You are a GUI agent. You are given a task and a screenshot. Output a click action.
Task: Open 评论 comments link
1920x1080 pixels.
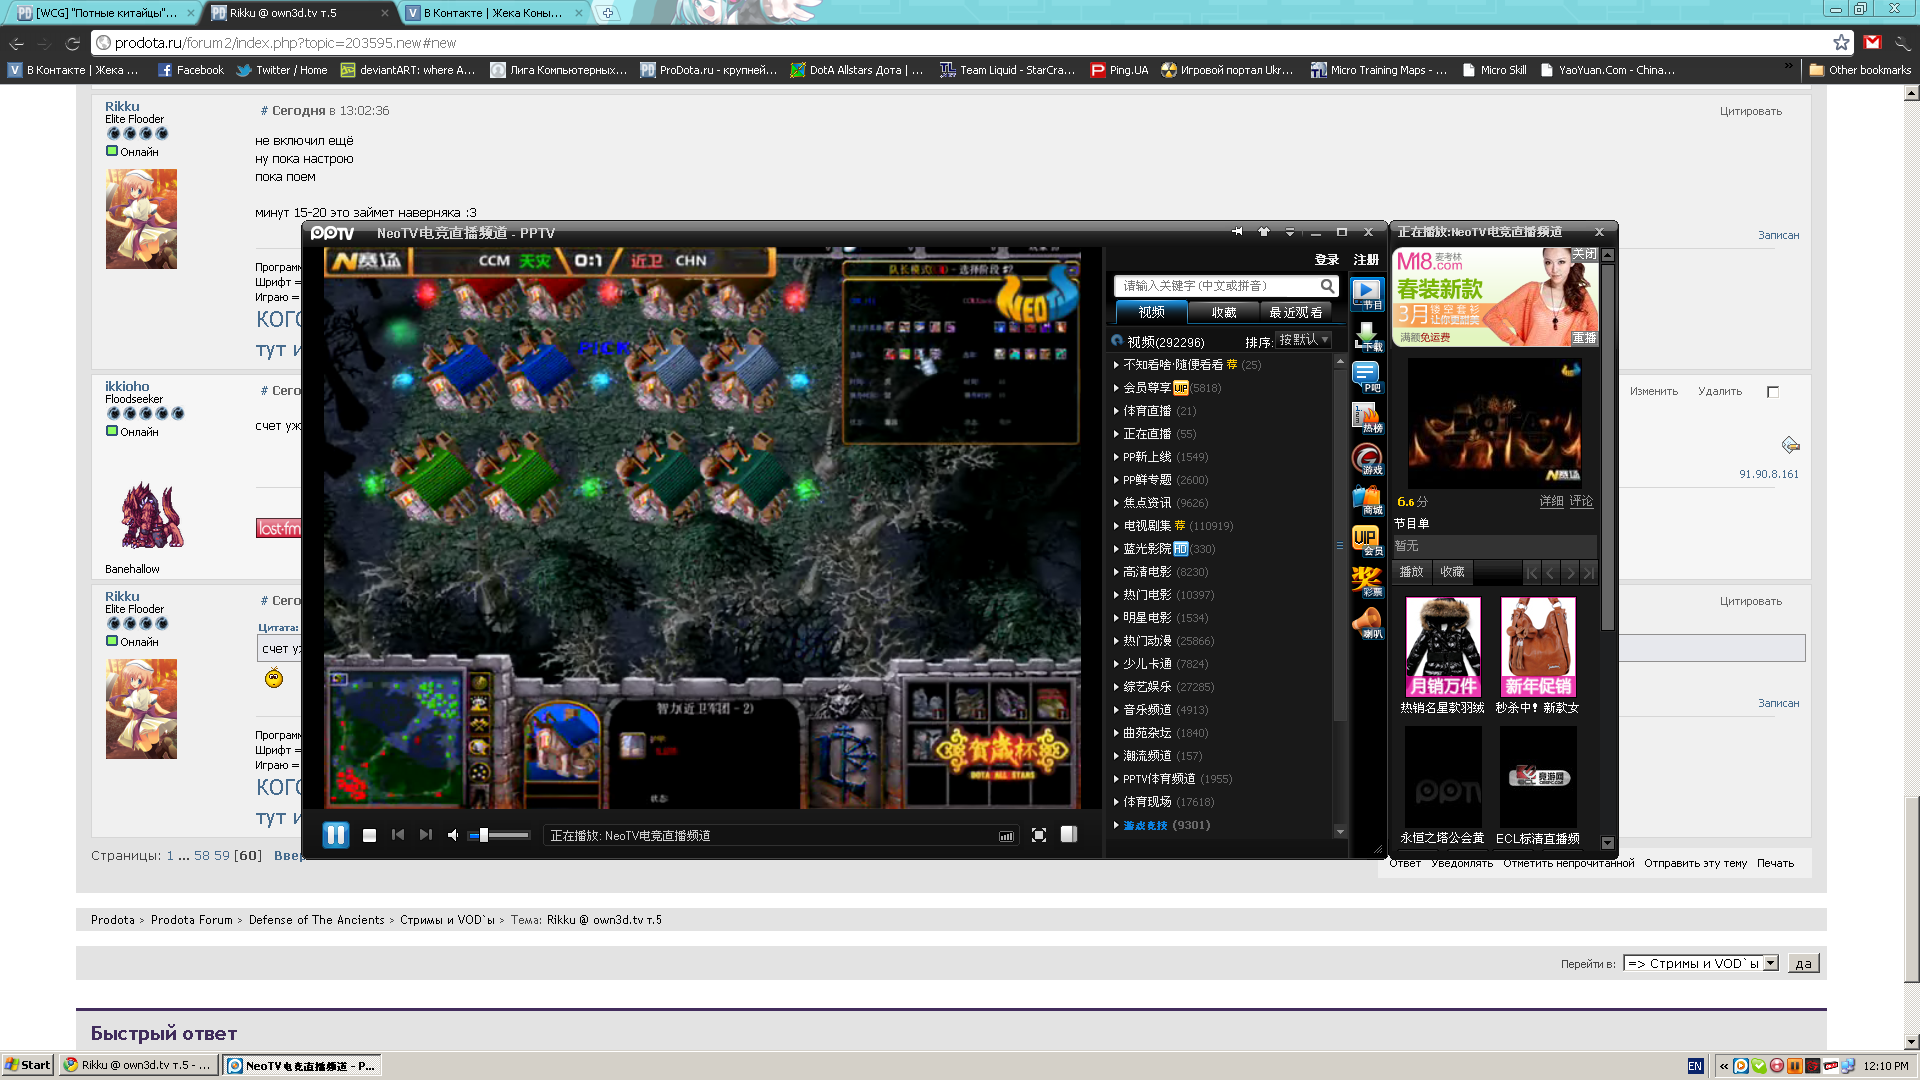click(1581, 501)
